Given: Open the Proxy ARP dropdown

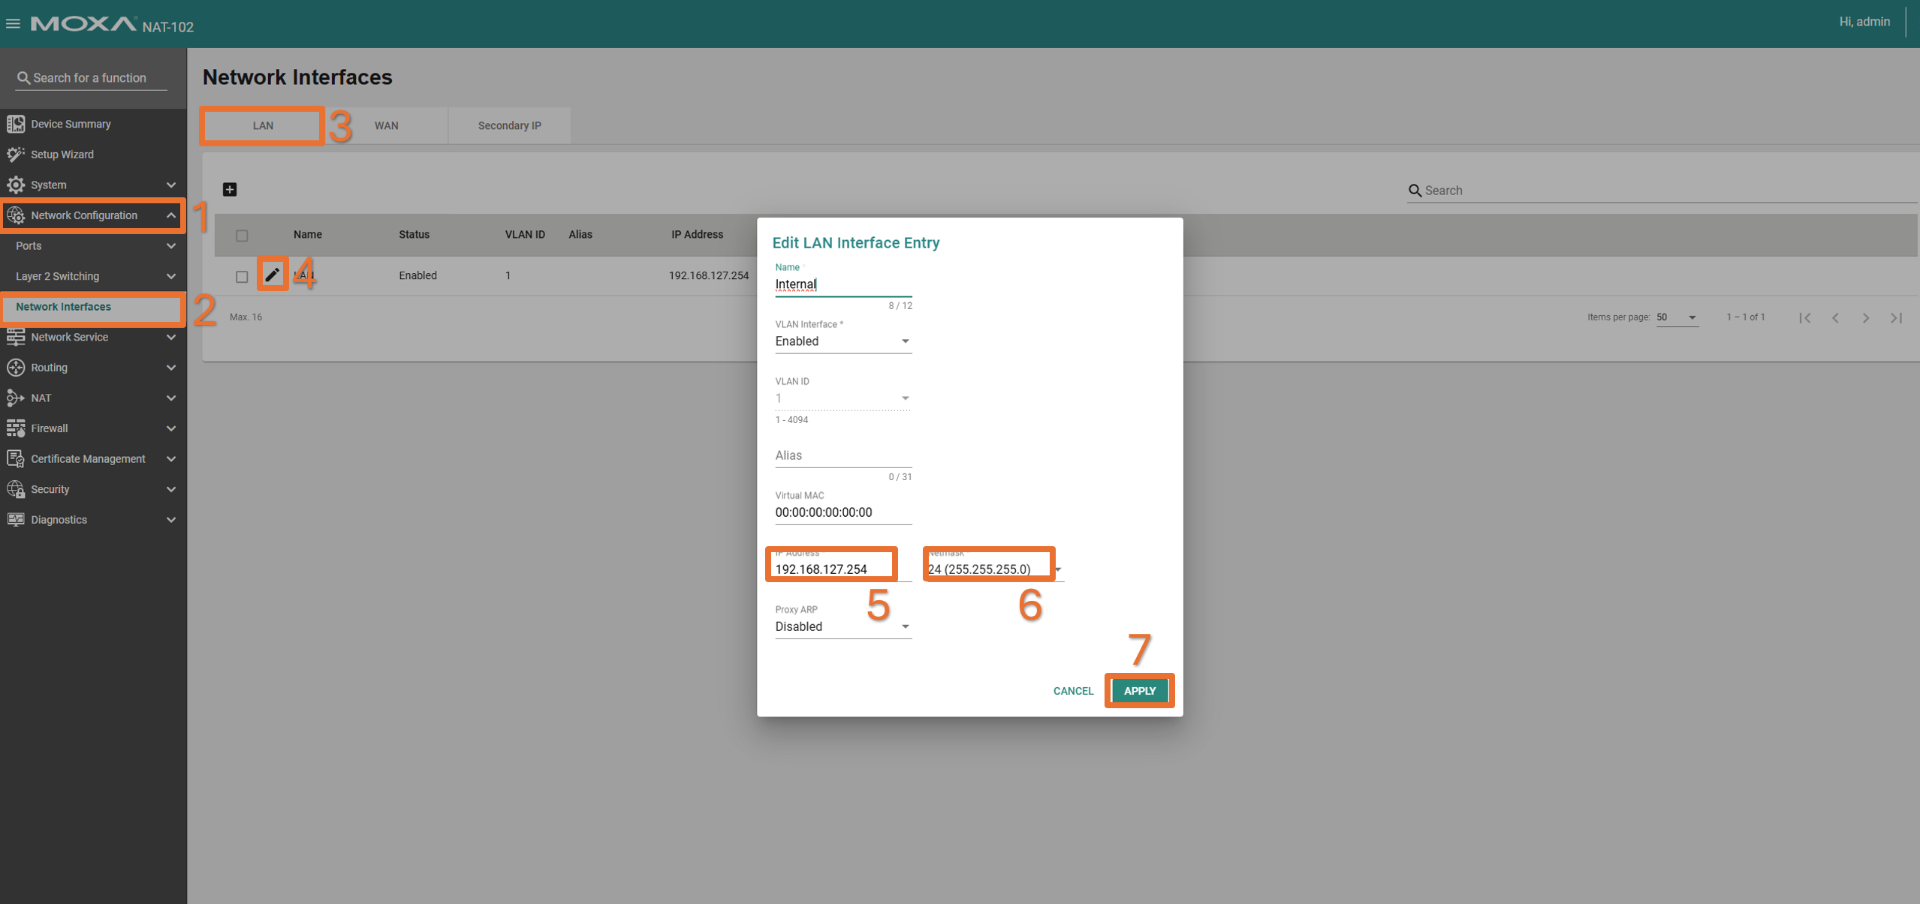Looking at the screenshot, I should point(842,627).
